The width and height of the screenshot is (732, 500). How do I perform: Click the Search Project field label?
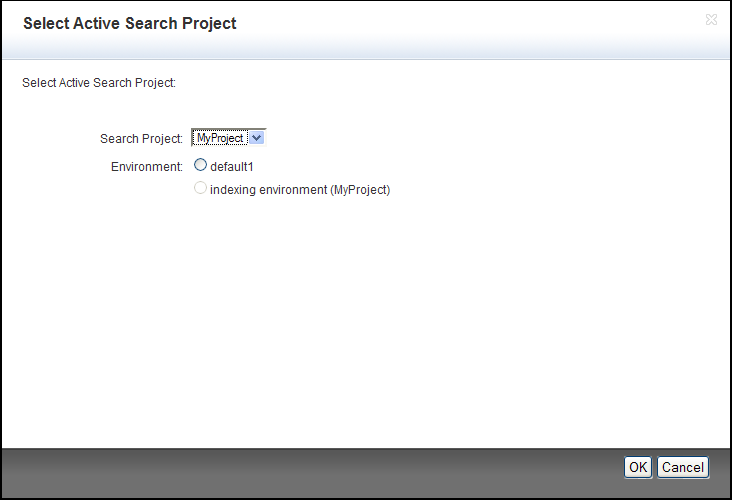coord(141,139)
